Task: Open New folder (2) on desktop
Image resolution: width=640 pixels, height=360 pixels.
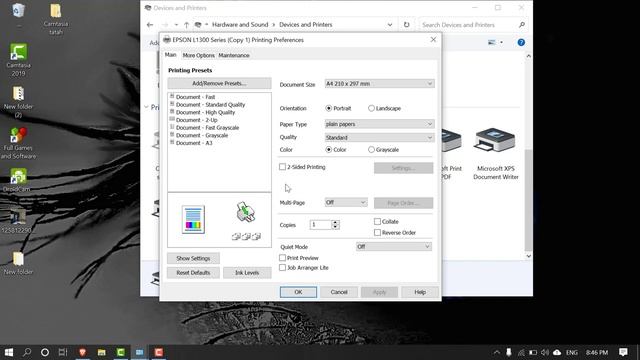Action: point(18,102)
